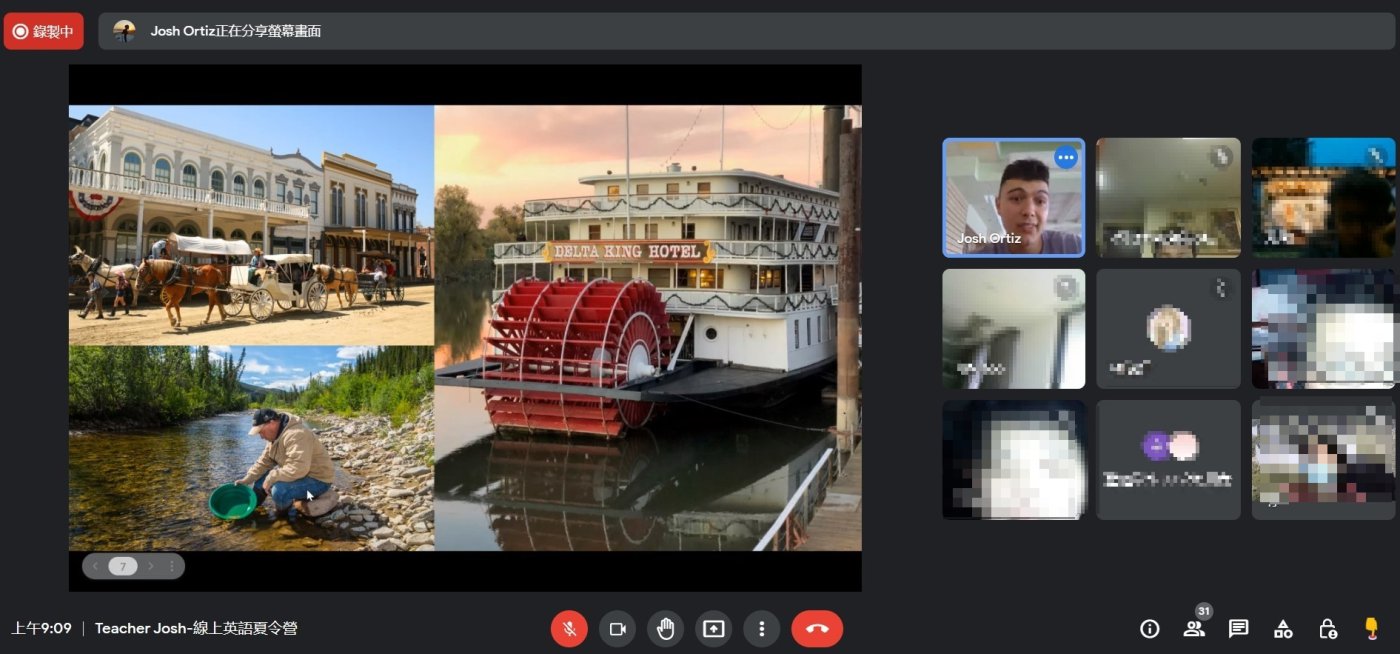Go to the previous slide with the left arrow
This screenshot has width=1400, height=654.
[95, 566]
